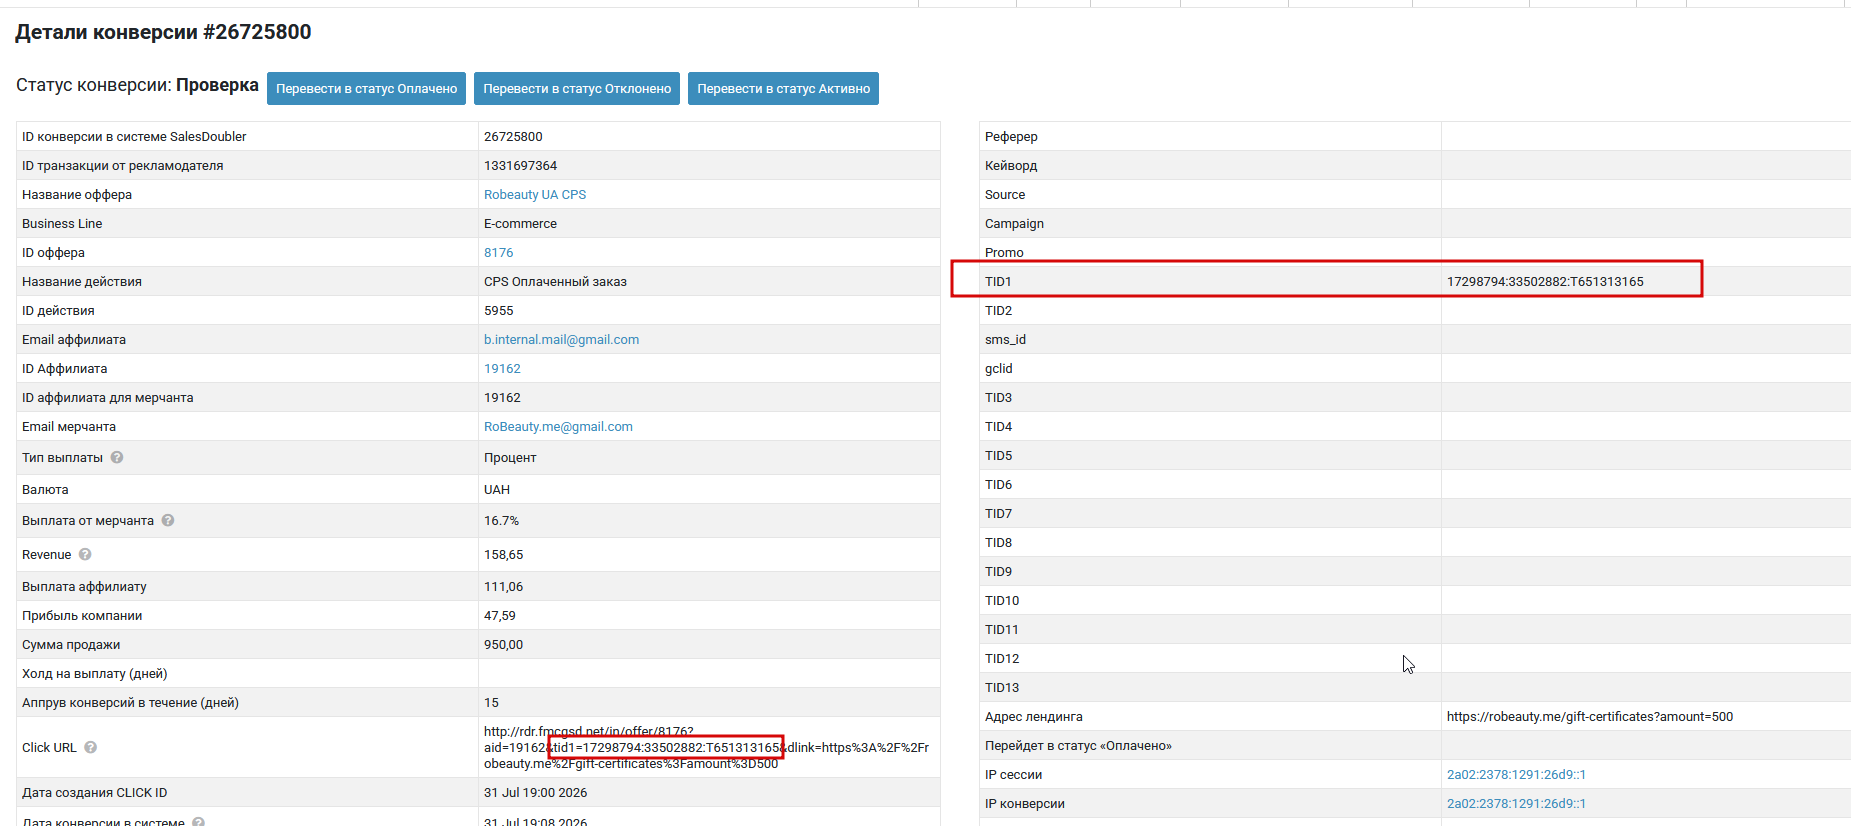Viewport: 1851px width, 826px height.
Task: Open offer ID 8176 link
Action: [x=498, y=253]
